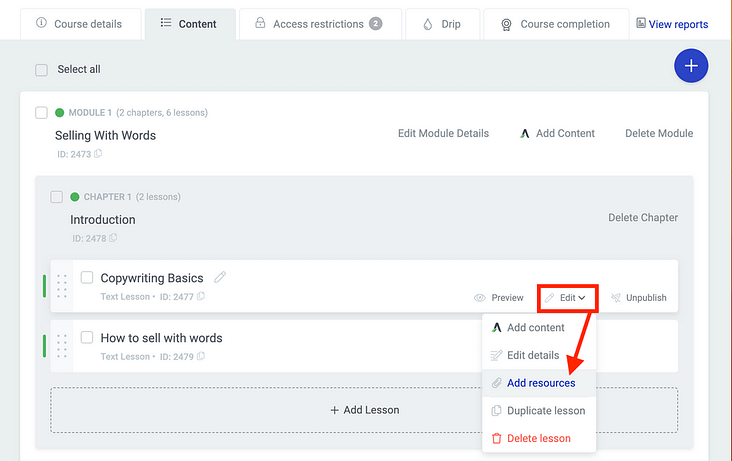The image size is (732, 461).
Task: Copy lesson ID 2477 icon
Action: pyautogui.click(x=201, y=296)
